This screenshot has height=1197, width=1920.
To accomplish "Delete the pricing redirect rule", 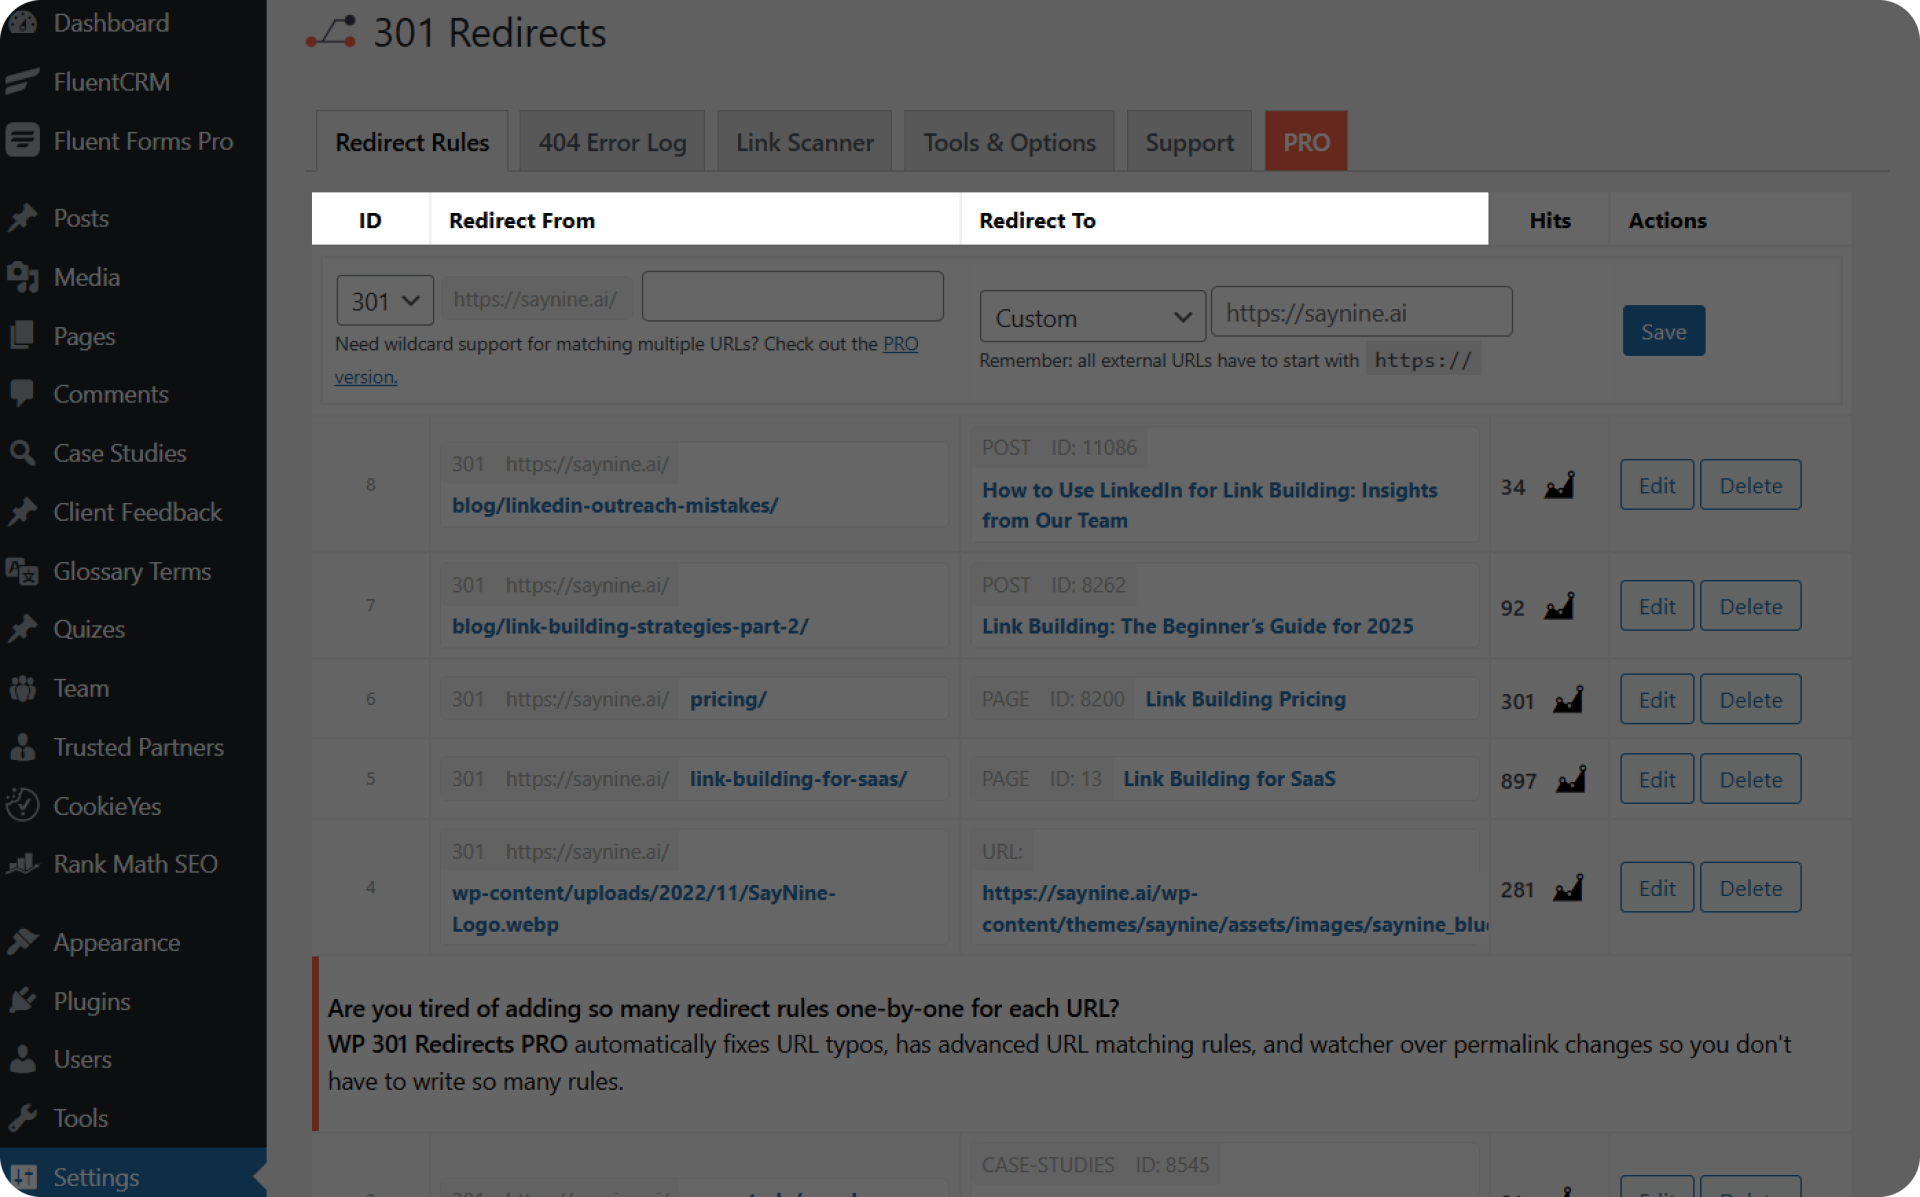I will 1751,699.
